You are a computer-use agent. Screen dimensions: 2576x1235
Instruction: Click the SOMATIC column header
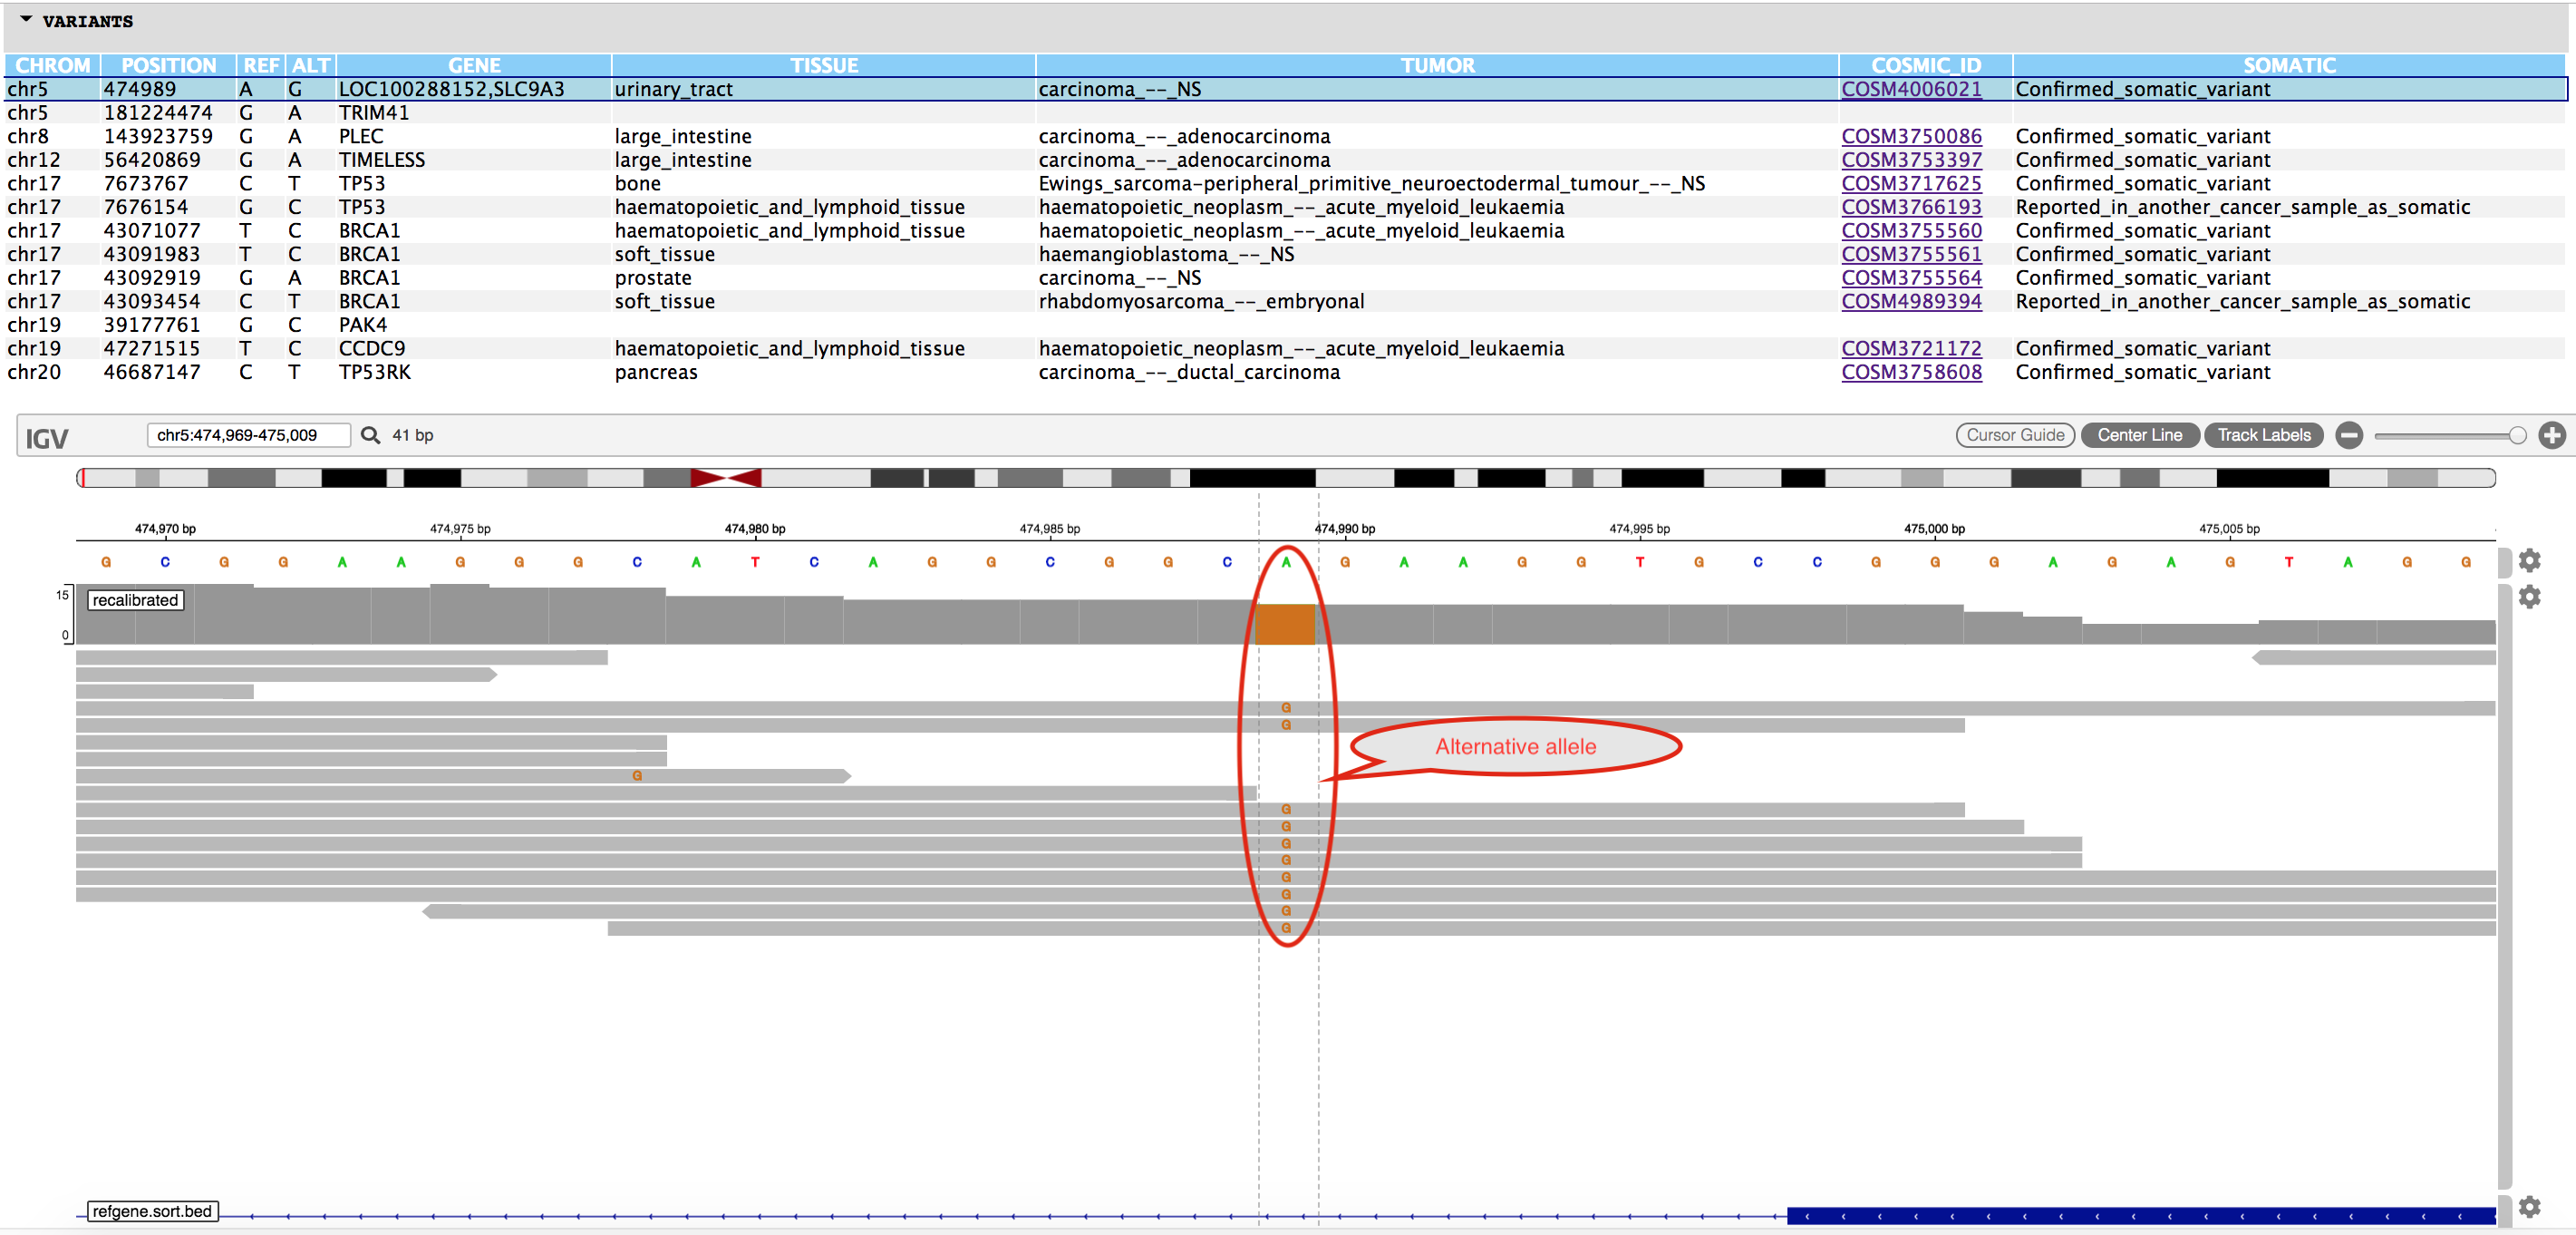2289,65
